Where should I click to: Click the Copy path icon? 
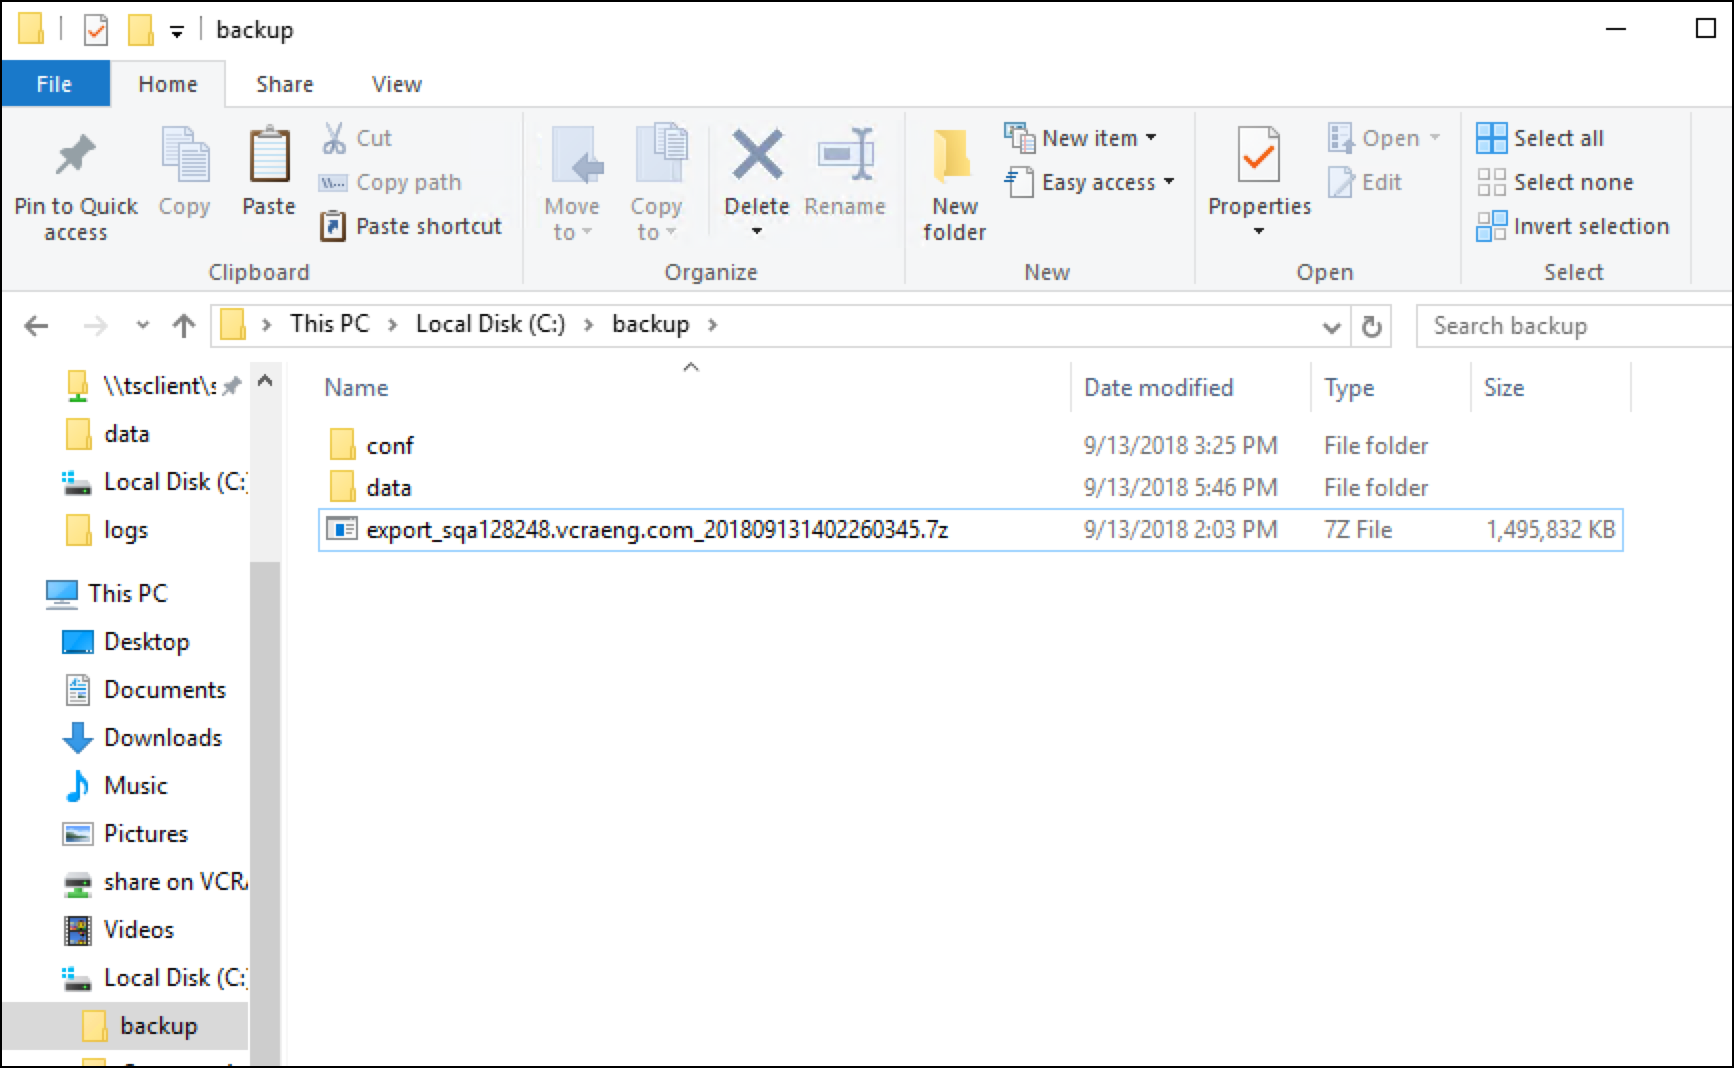391,182
